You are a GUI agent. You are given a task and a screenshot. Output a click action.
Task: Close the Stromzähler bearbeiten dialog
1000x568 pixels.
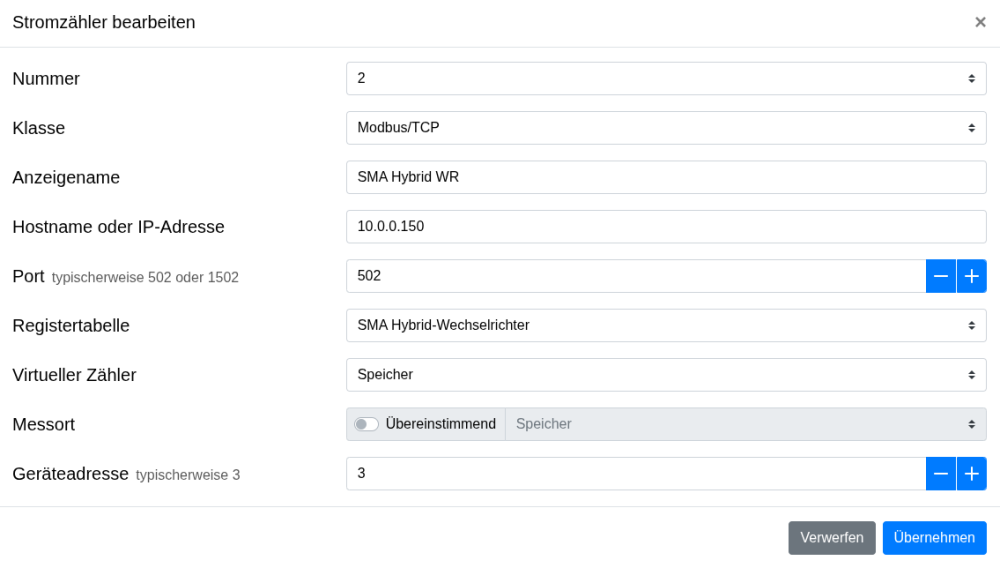980,22
